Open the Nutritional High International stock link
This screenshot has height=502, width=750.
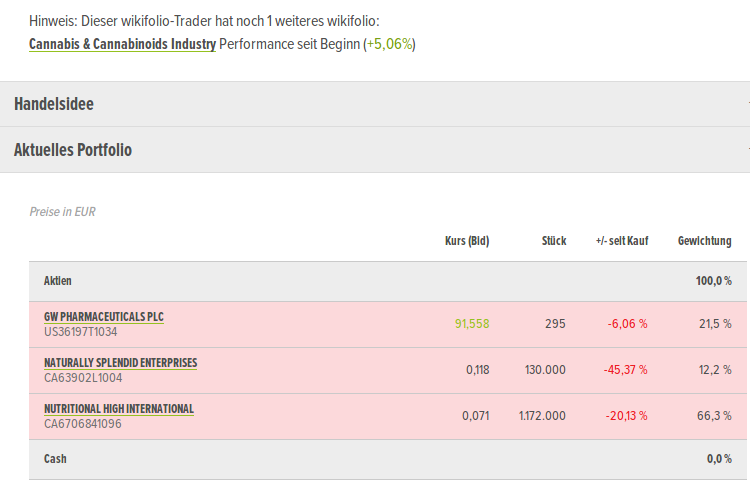119,409
